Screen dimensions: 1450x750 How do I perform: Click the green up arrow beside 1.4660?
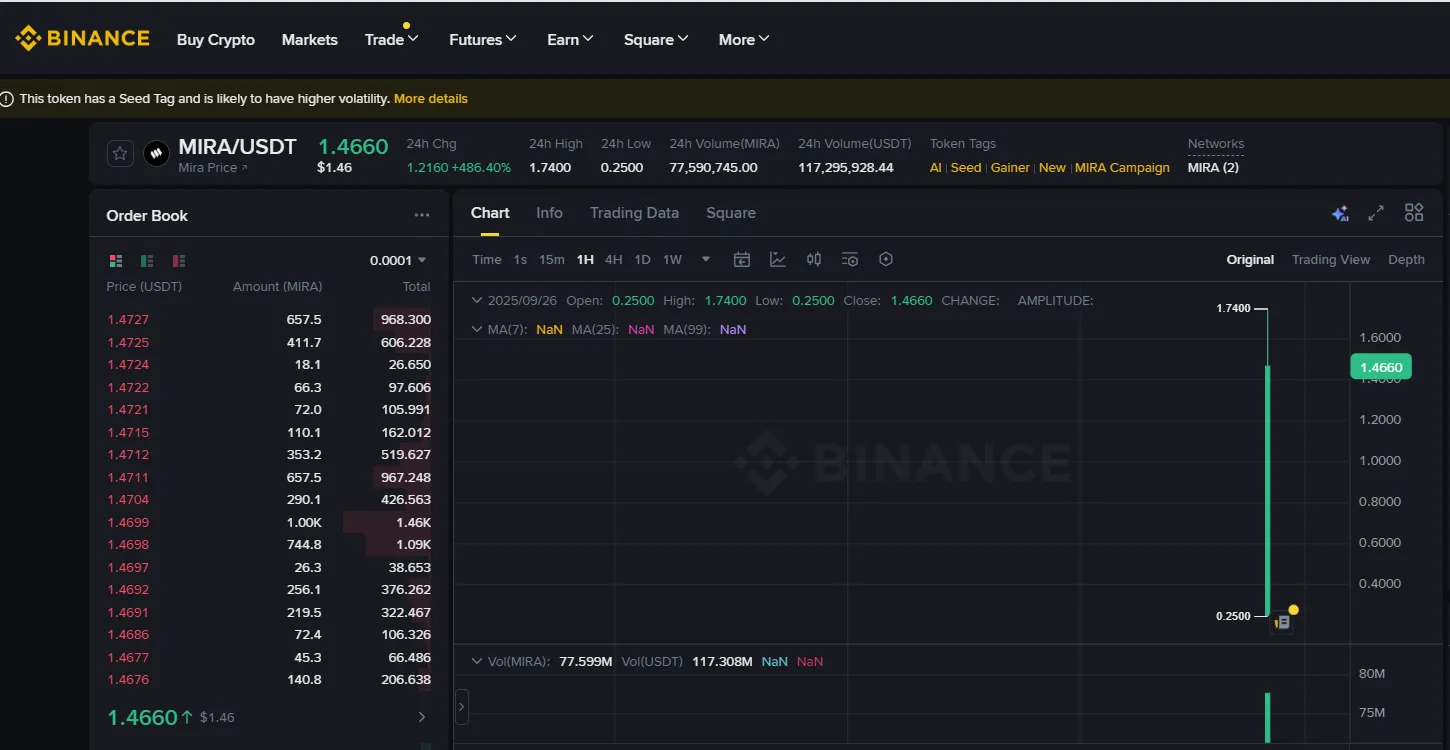[x=186, y=717]
